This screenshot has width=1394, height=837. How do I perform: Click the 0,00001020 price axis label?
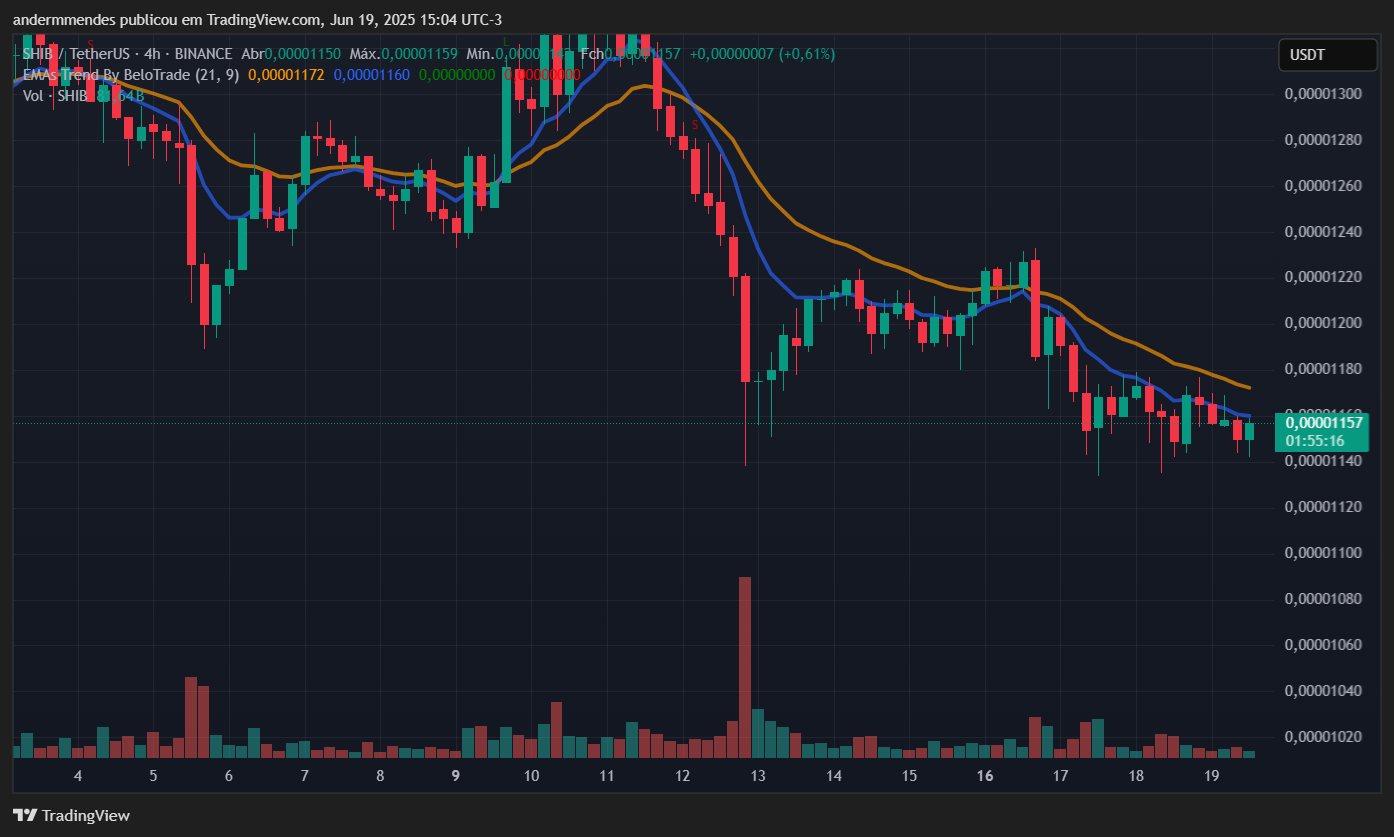1325,737
